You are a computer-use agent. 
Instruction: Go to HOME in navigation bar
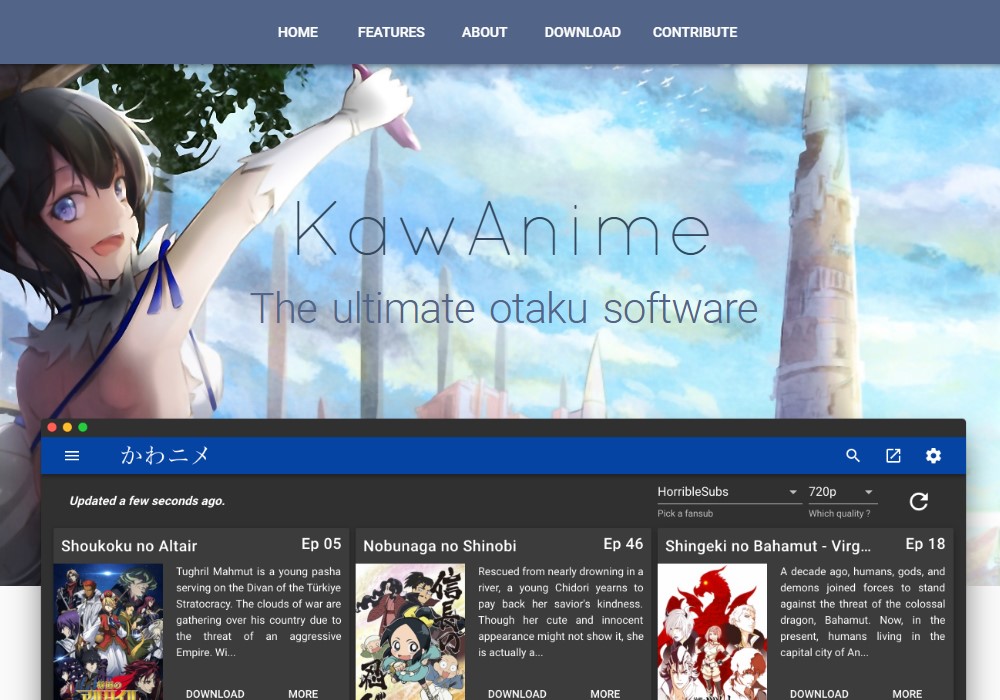point(298,32)
